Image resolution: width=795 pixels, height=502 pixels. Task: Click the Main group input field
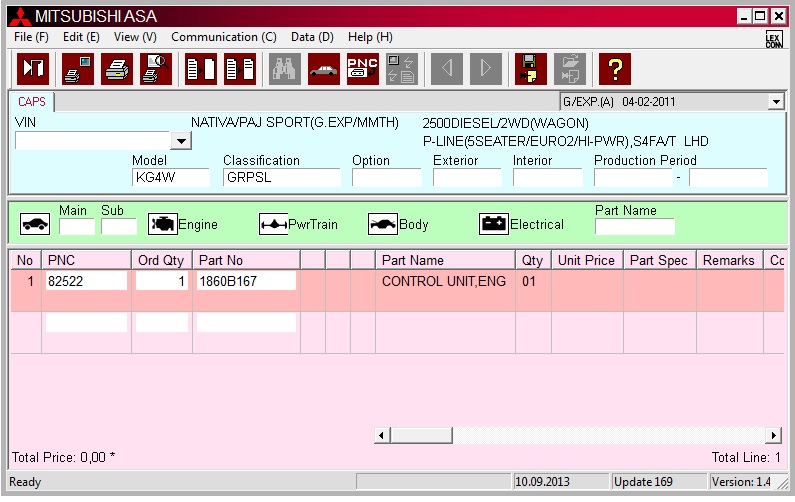(x=77, y=227)
